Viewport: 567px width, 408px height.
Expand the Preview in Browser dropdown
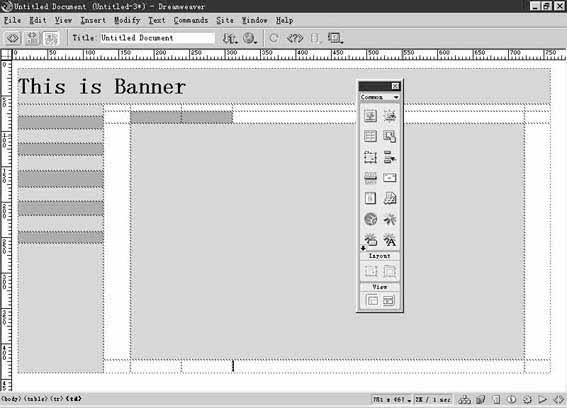pyautogui.click(x=249, y=38)
